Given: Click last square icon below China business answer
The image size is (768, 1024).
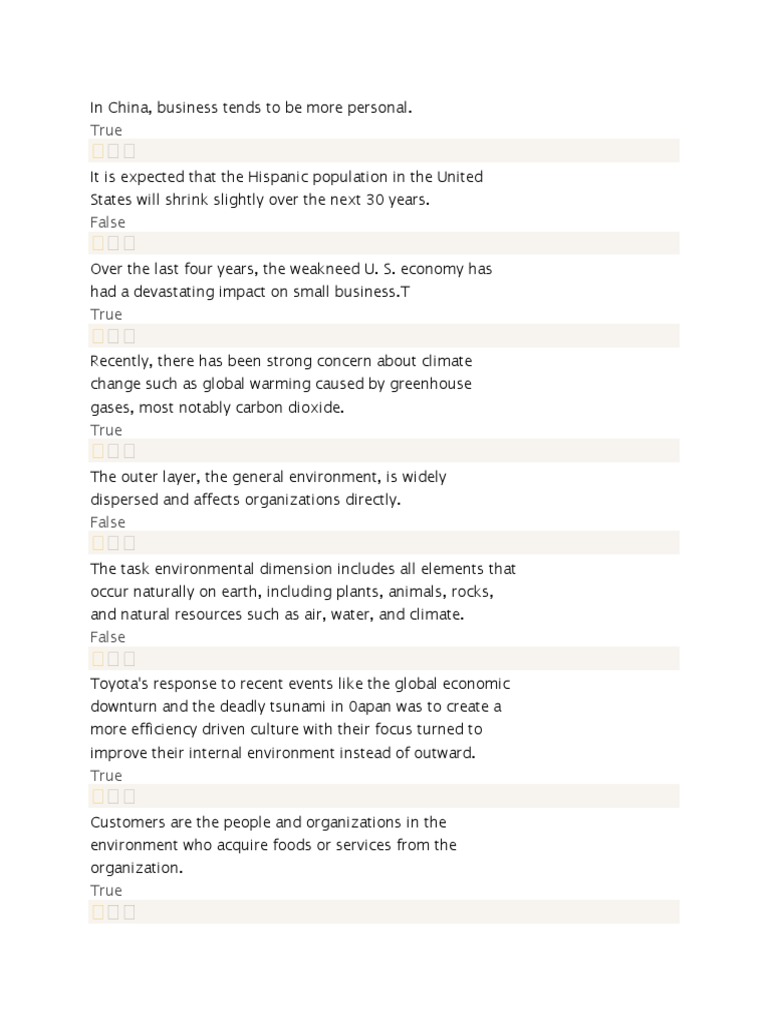Looking at the screenshot, I should click(x=129, y=151).
